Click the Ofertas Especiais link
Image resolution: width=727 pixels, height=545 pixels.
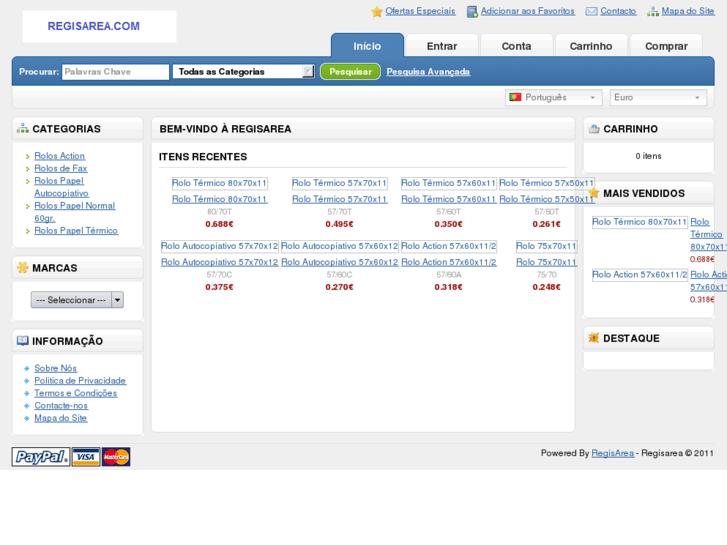click(x=420, y=11)
